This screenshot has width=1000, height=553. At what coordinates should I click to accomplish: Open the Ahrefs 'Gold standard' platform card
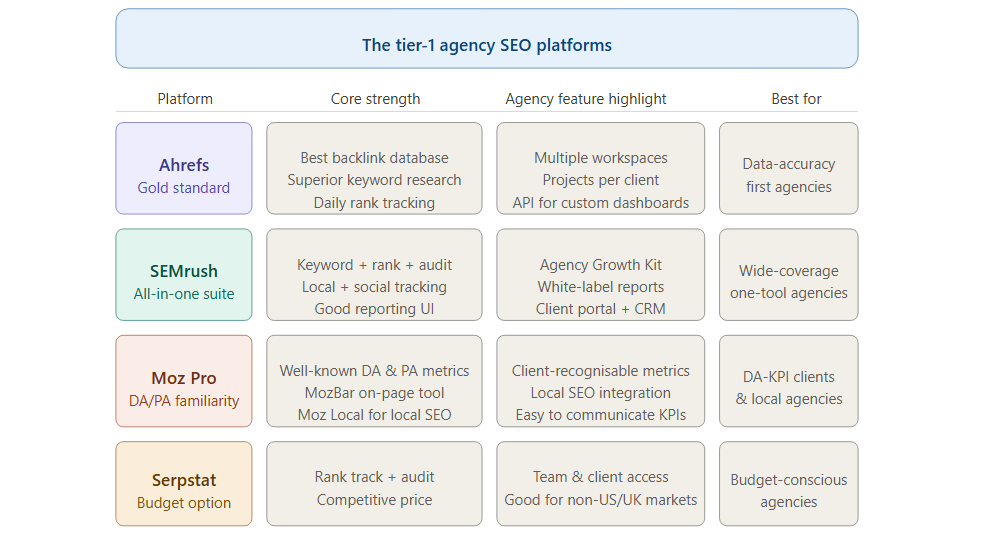[x=184, y=168]
